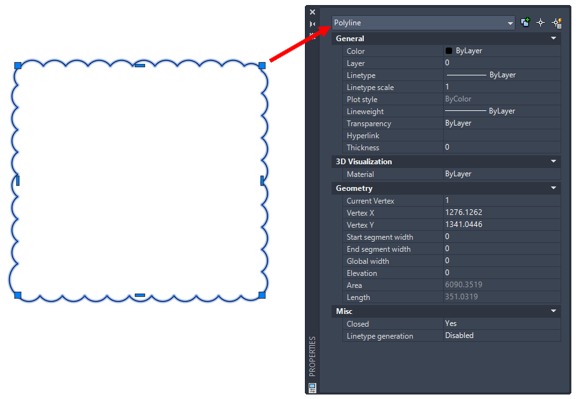Click the Select Objects crosshair icon
The height and width of the screenshot is (399, 578).
[x=540, y=23]
